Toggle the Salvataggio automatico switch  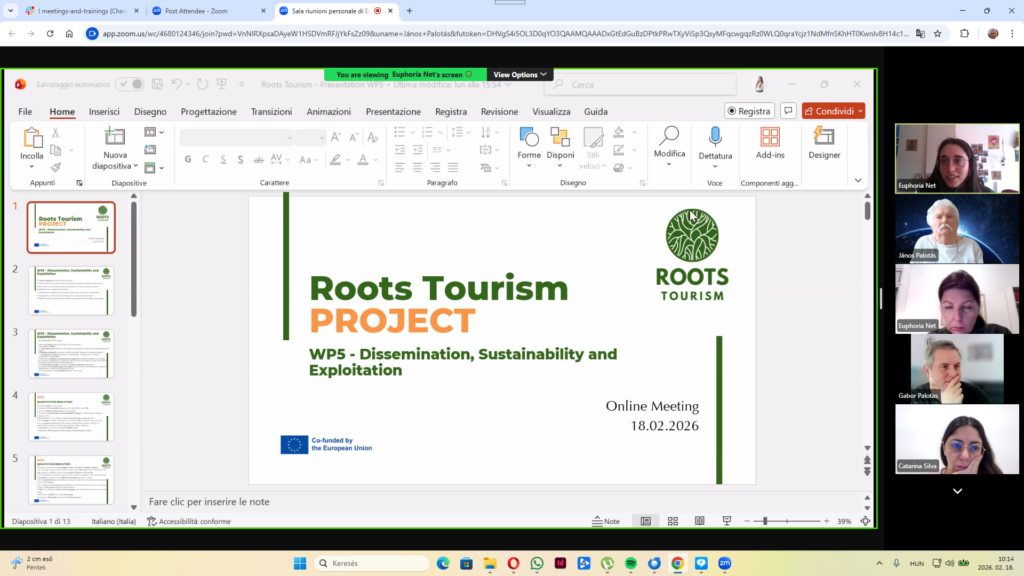(x=129, y=85)
